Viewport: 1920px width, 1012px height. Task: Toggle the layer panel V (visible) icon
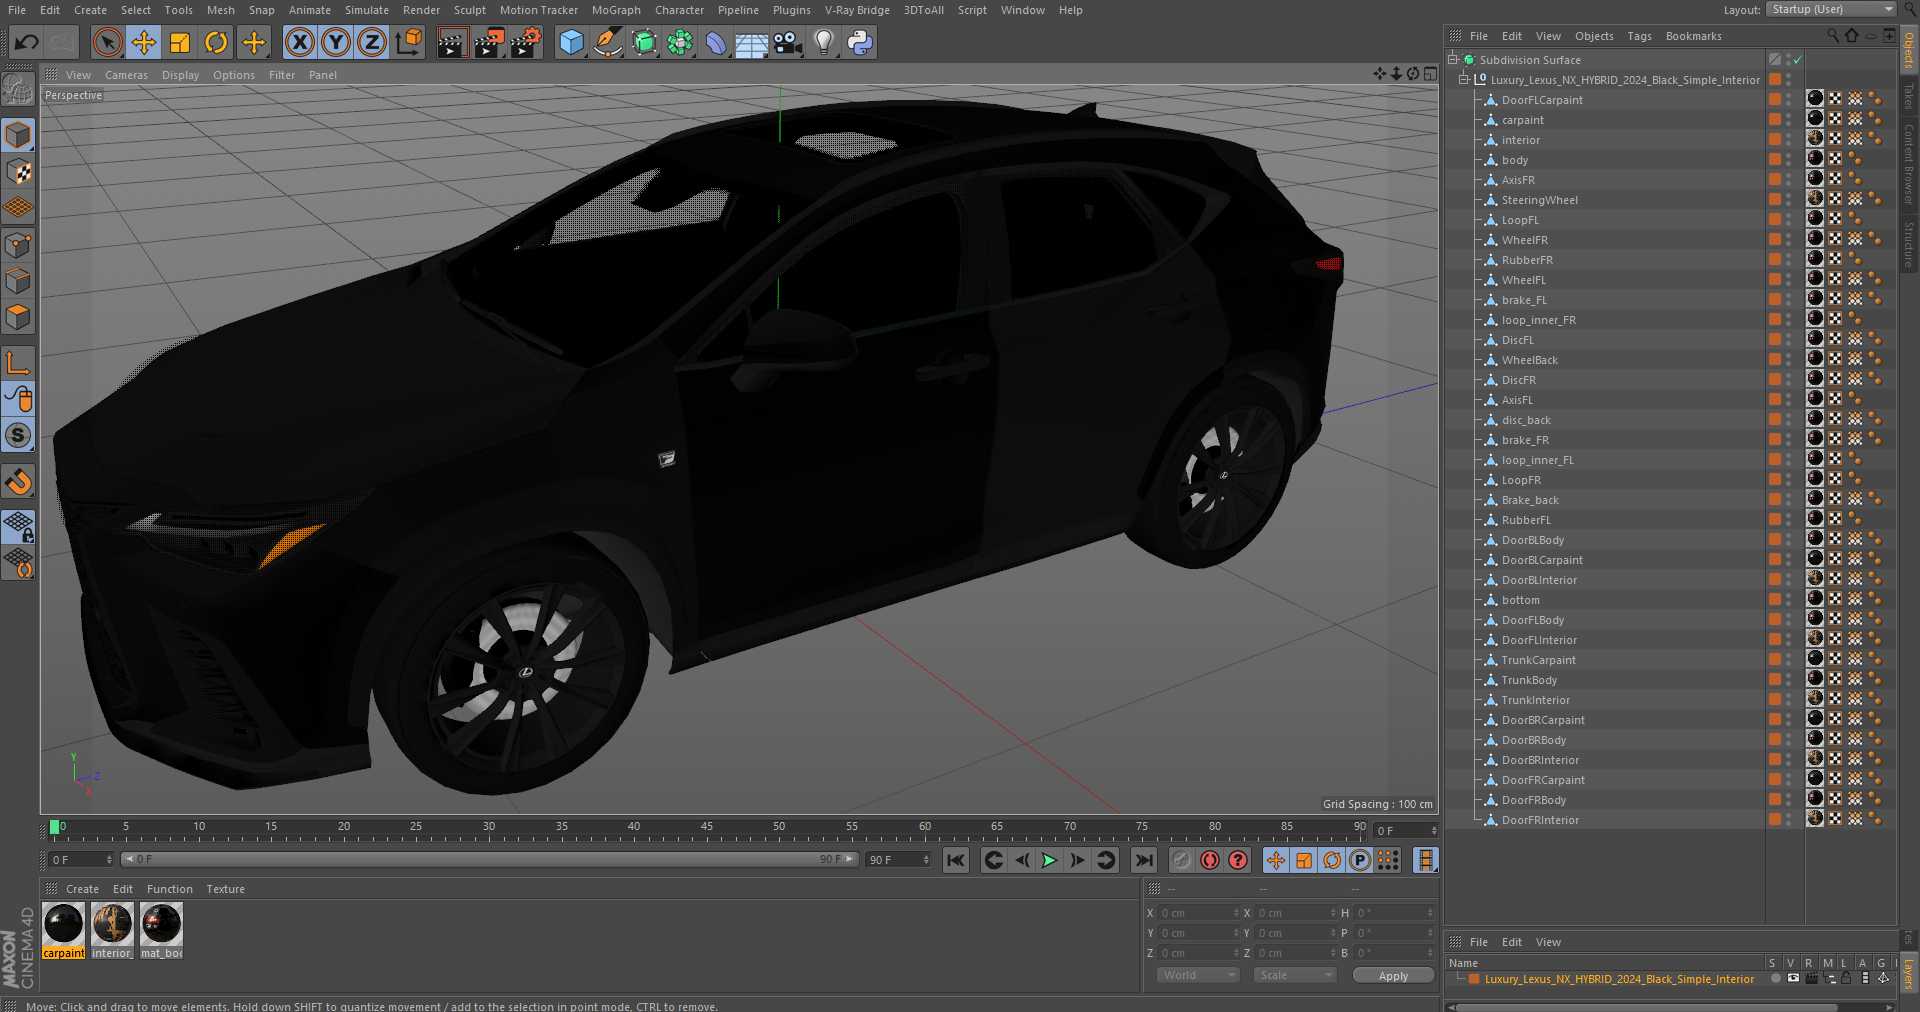pos(1793,978)
